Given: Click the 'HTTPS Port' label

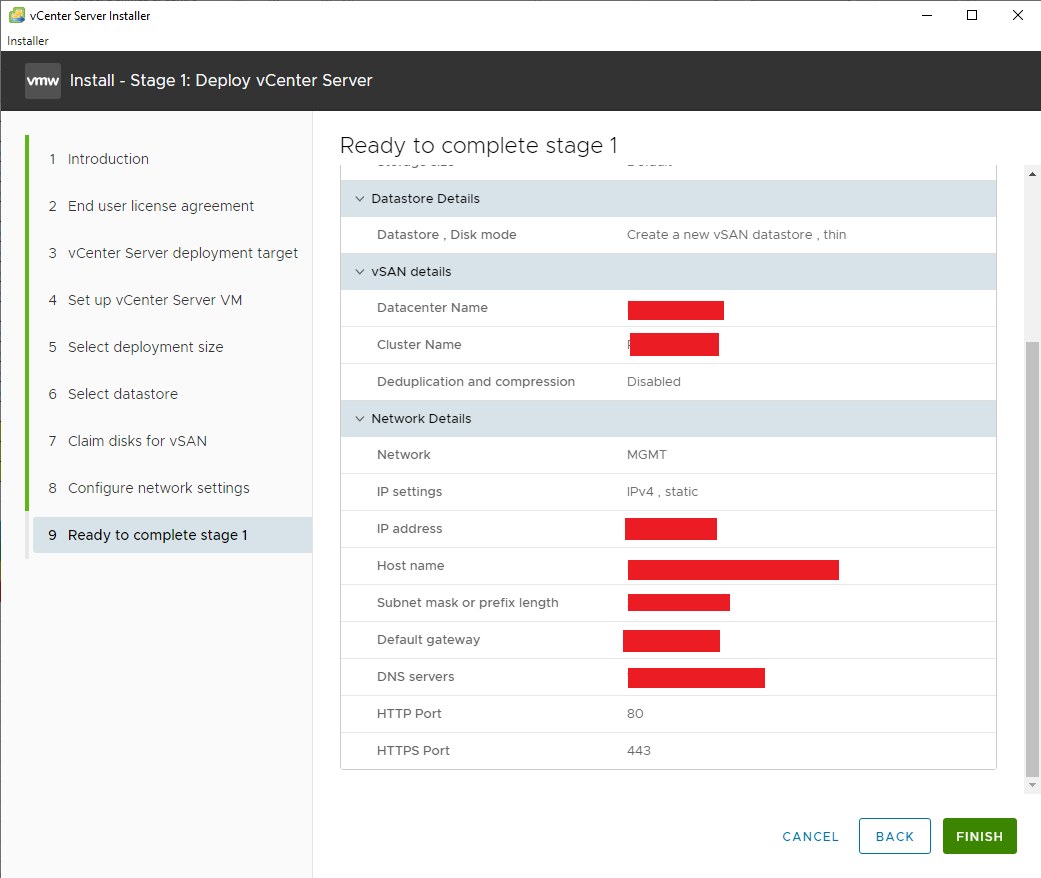Looking at the screenshot, I should coord(413,750).
